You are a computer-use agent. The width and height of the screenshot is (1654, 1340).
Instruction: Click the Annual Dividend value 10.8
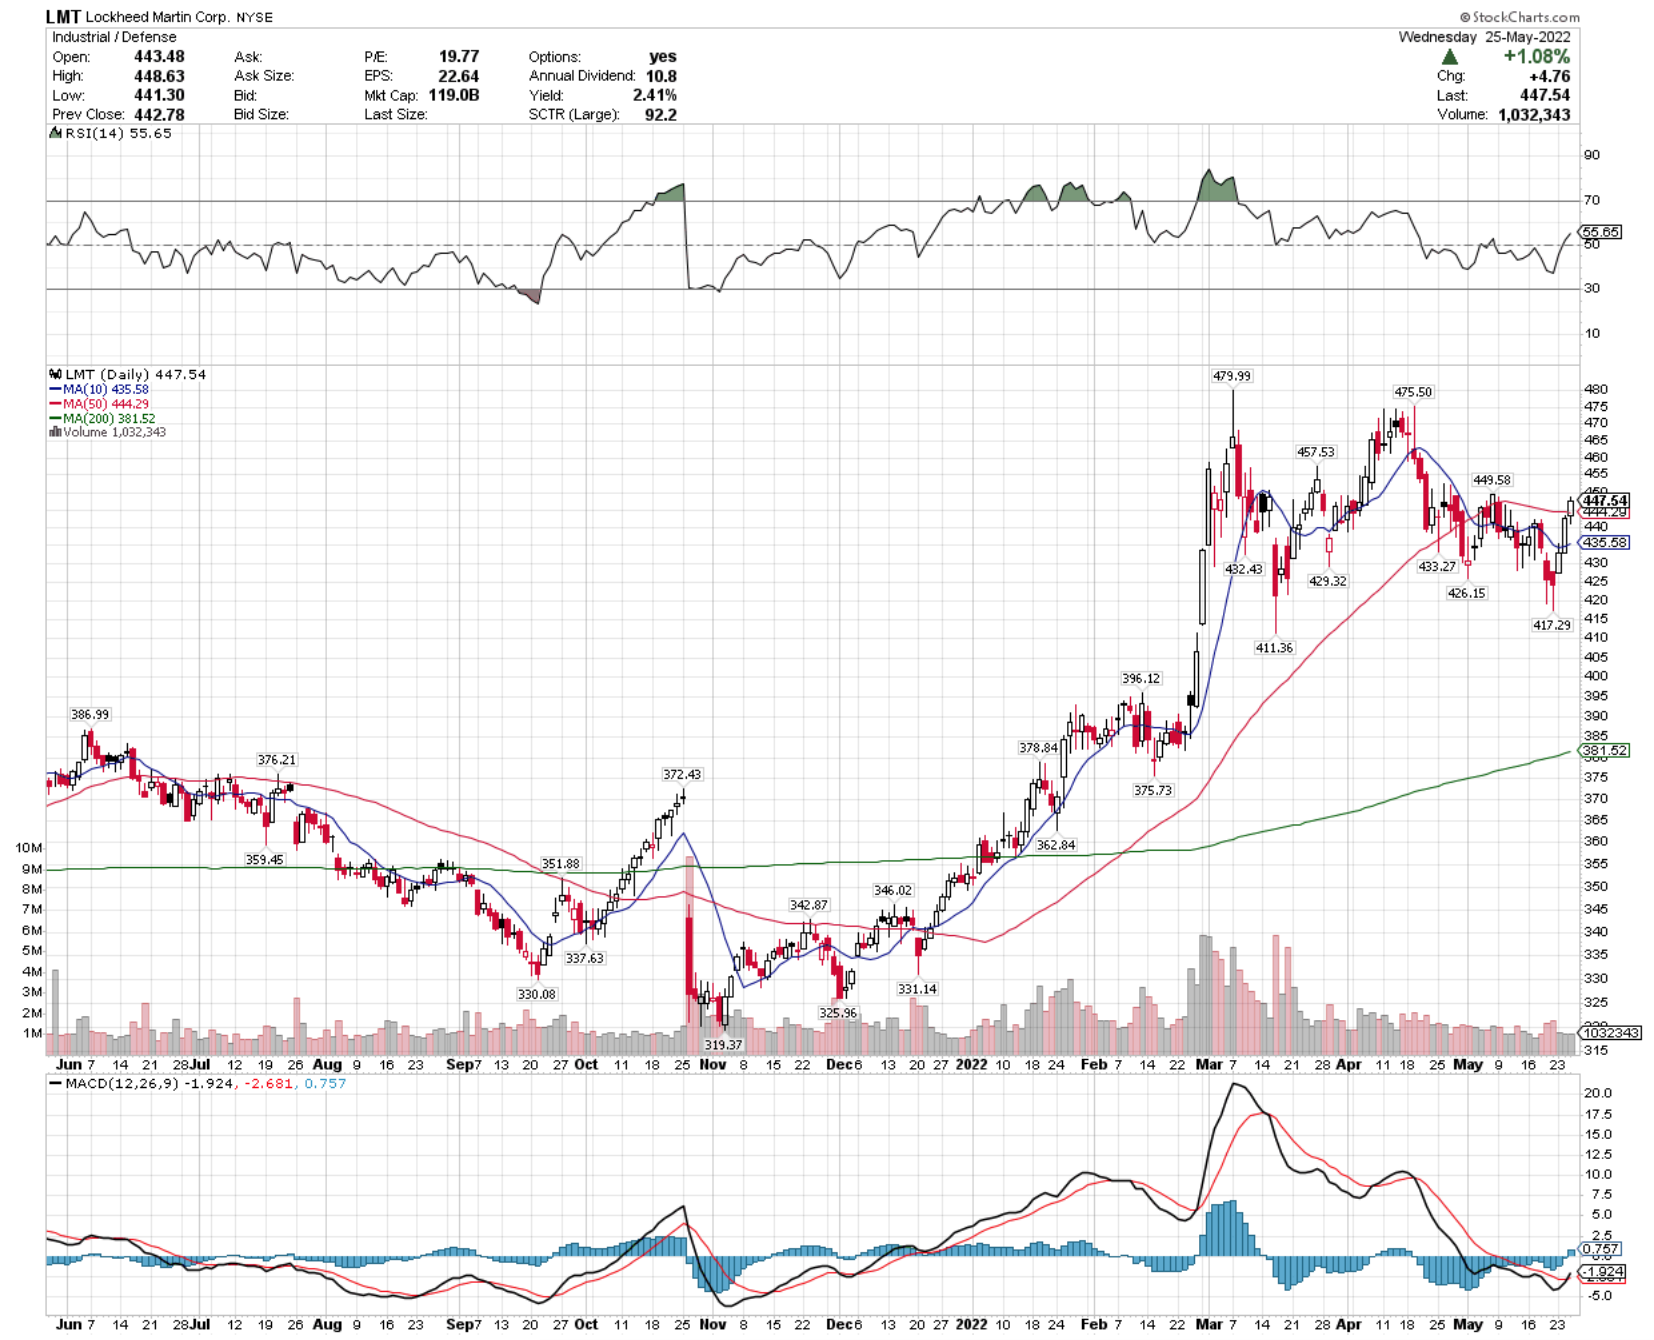pyautogui.click(x=661, y=76)
